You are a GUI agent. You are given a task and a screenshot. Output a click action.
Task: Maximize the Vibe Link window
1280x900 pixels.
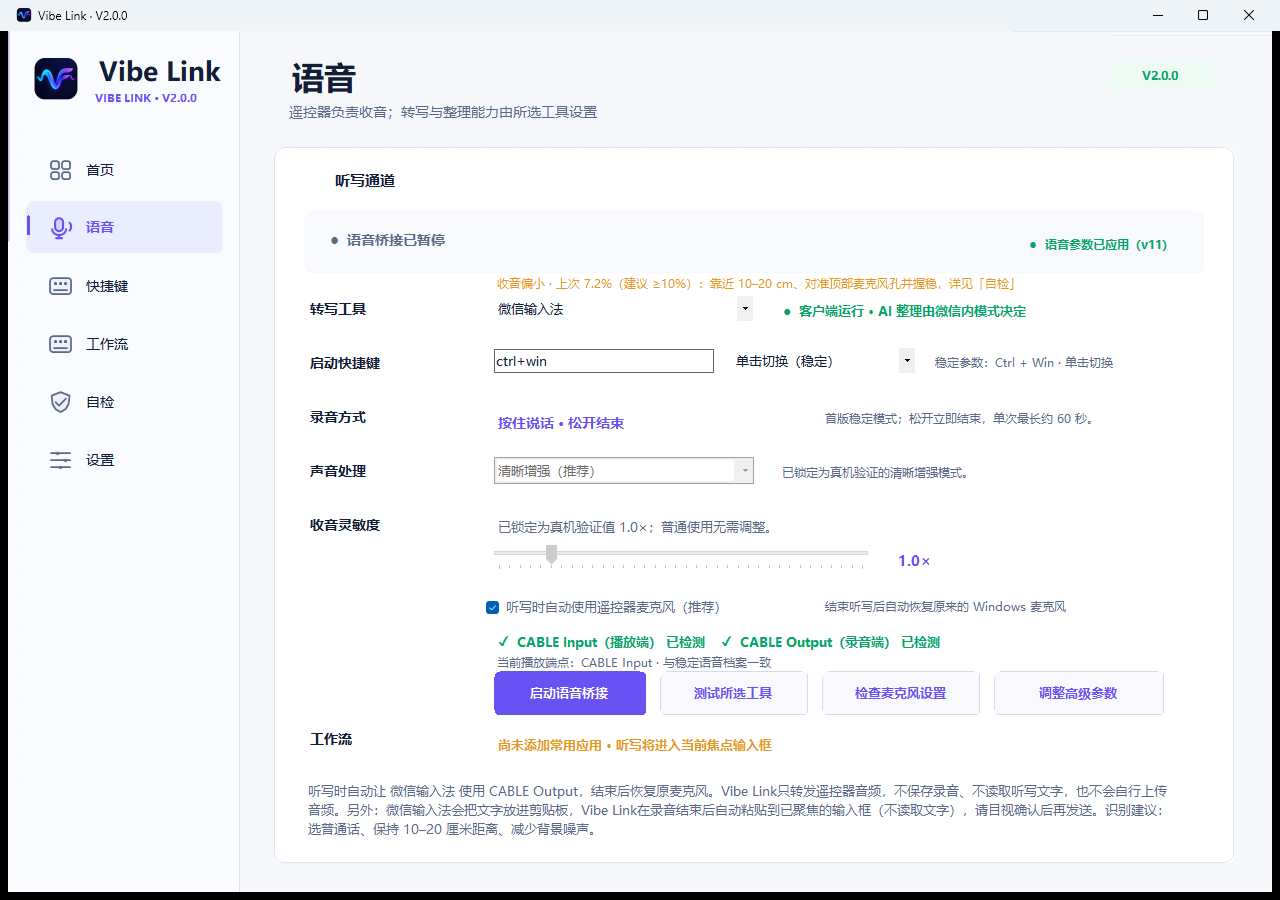pyautogui.click(x=1203, y=15)
